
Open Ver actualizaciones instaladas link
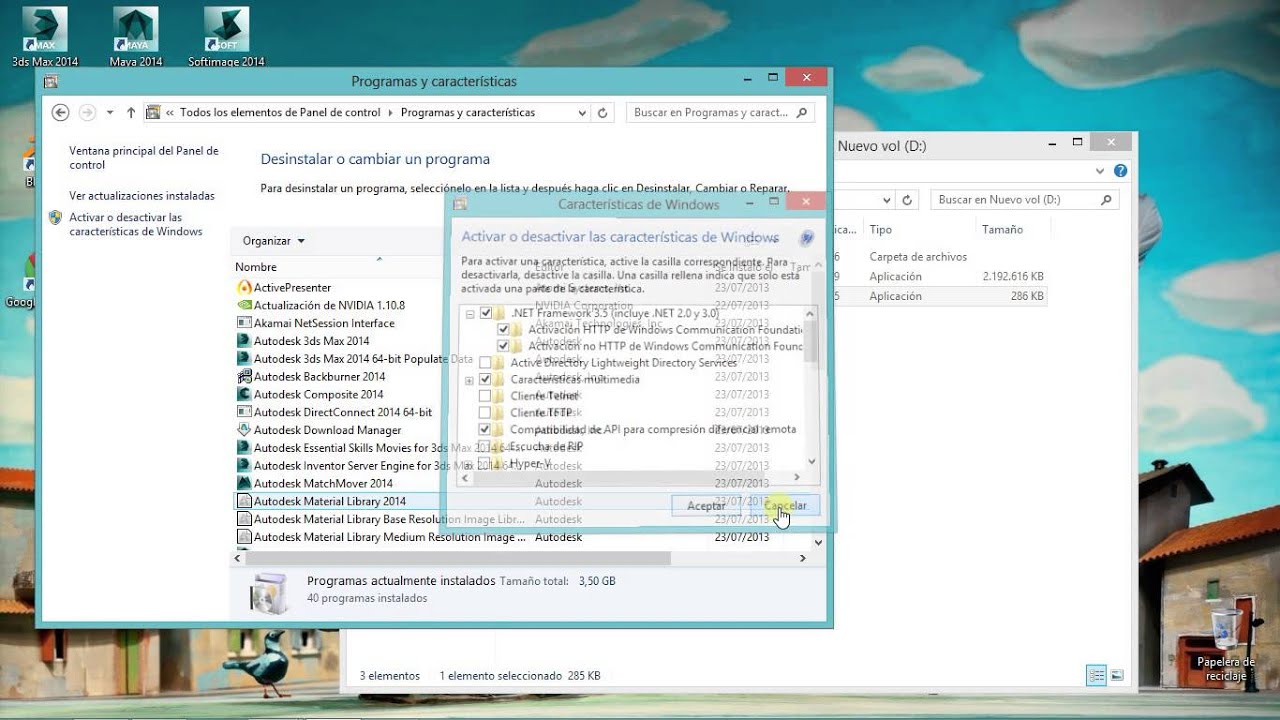(142, 196)
